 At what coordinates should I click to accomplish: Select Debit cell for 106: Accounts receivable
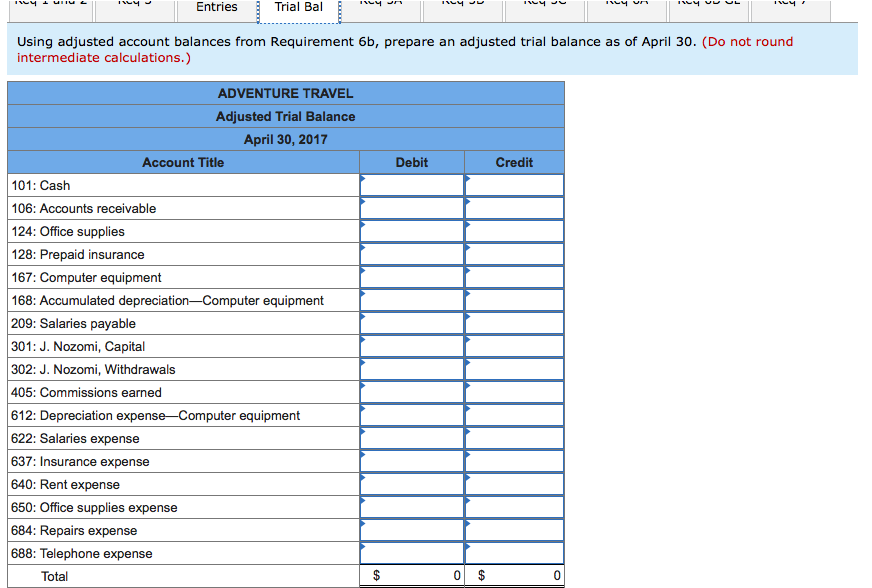[412, 208]
